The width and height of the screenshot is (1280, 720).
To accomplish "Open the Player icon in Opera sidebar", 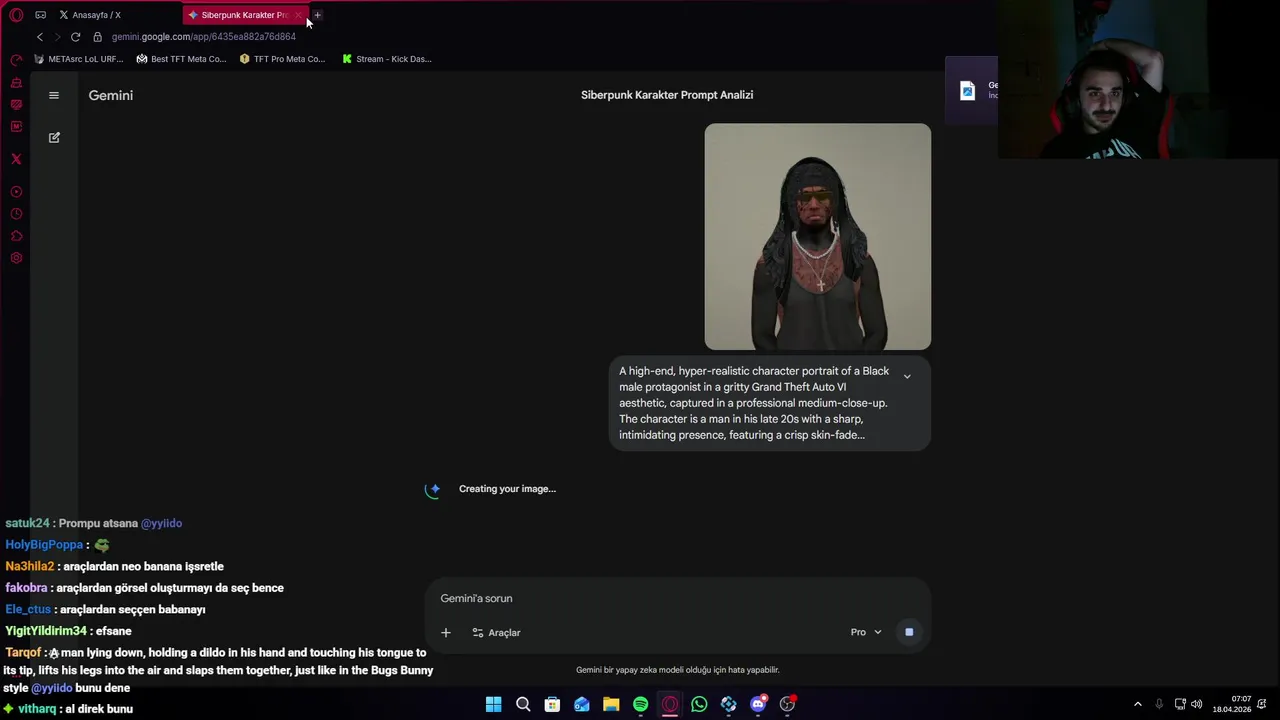I will [16, 192].
